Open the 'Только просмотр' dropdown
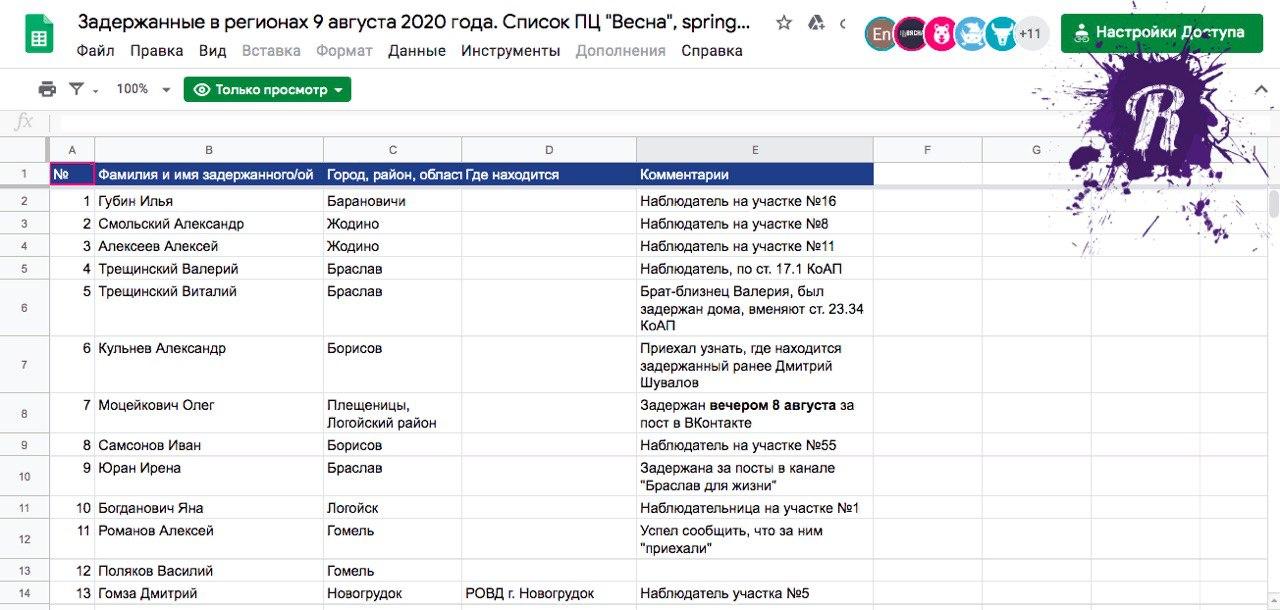1280x610 pixels. click(267, 90)
